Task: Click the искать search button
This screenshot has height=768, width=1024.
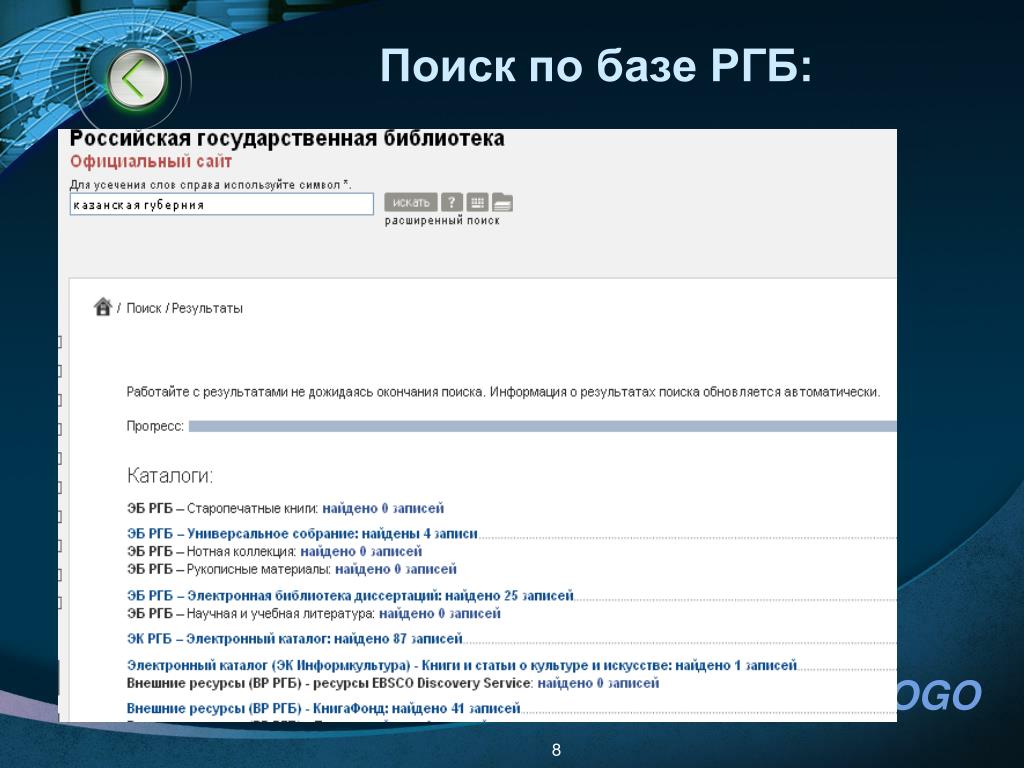Action: 411,202
